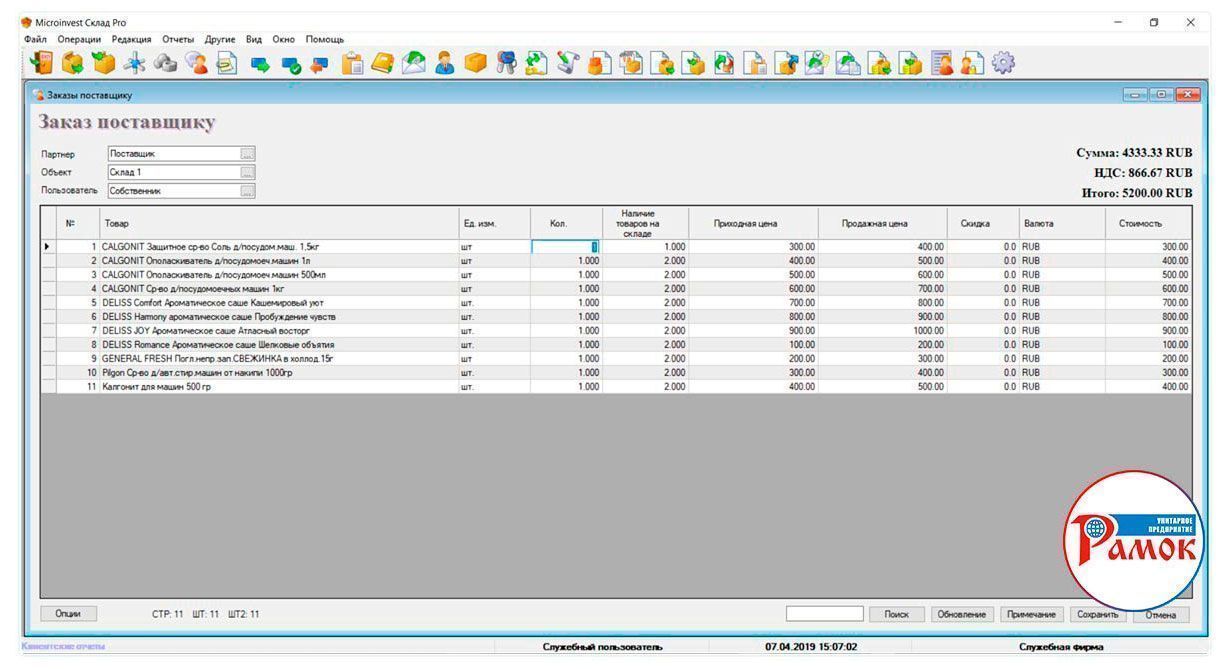Open the Отчеты menu
The height and width of the screenshot is (669, 1230).
(178, 39)
